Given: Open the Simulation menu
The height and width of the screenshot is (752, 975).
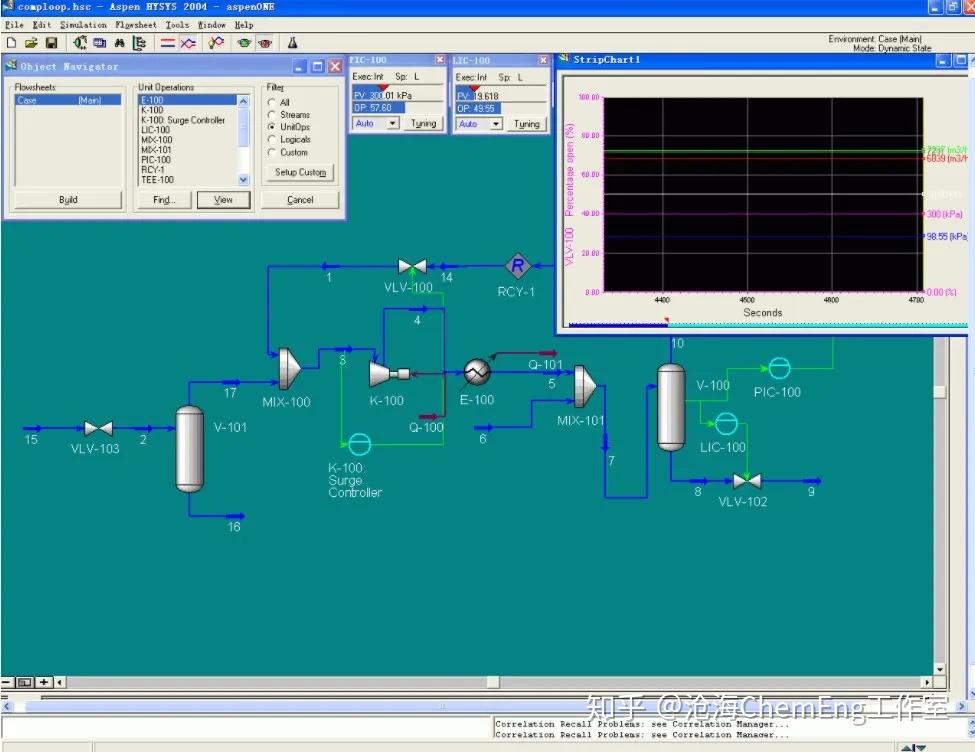Looking at the screenshot, I should click(x=83, y=24).
